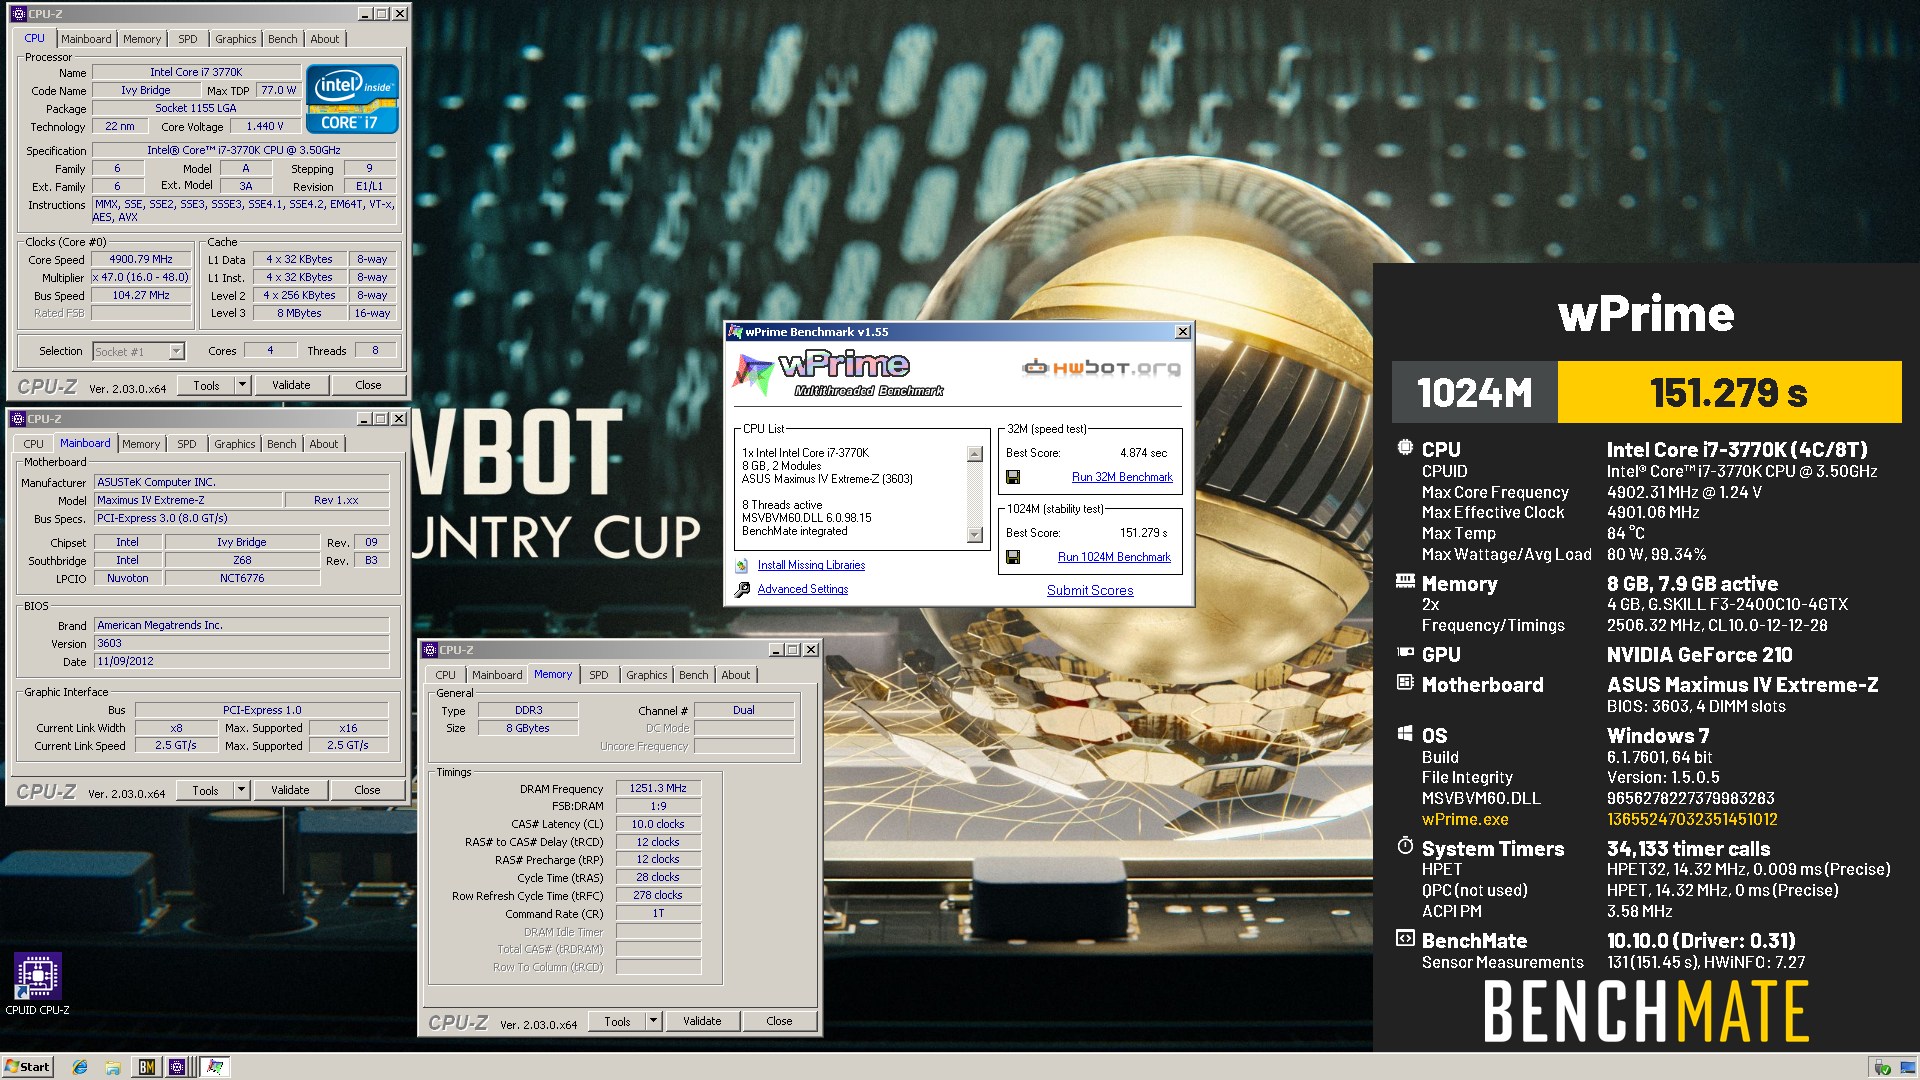Click the DRAM Frequency 1251.3 MHz field
Viewport: 1920px width, 1080px height.
[x=658, y=788]
